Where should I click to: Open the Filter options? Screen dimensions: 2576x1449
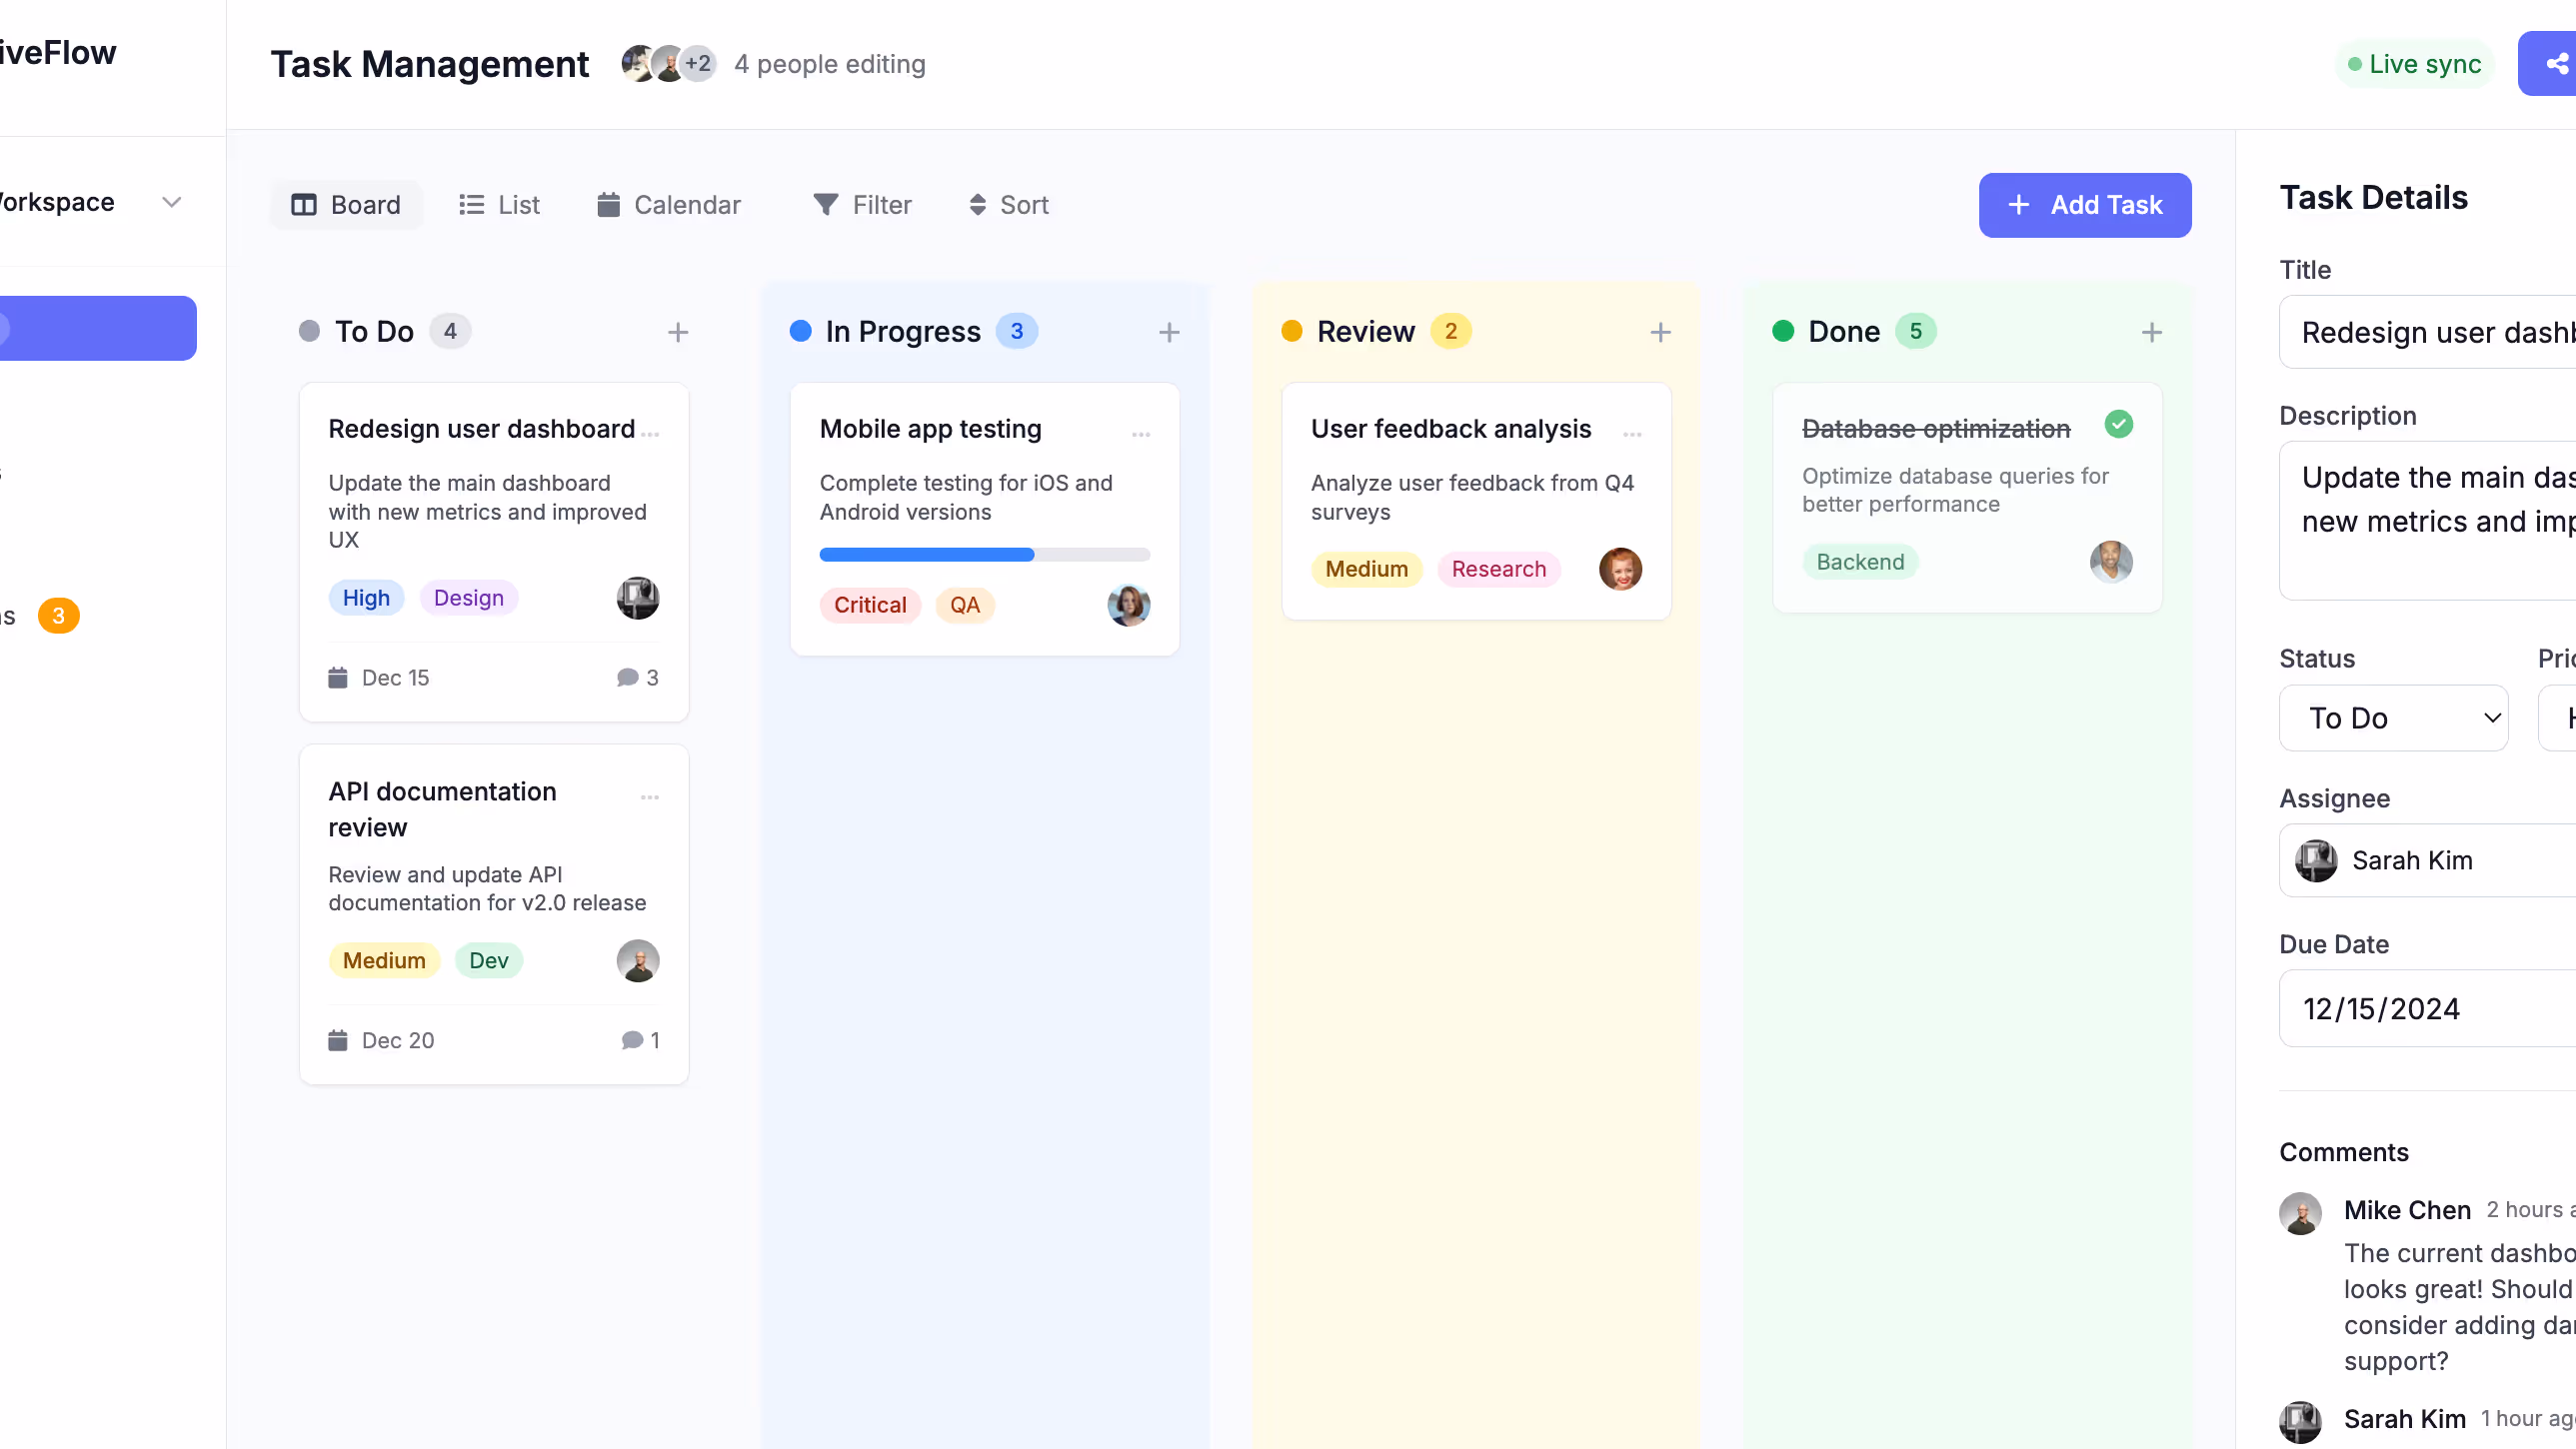pos(862,204)
